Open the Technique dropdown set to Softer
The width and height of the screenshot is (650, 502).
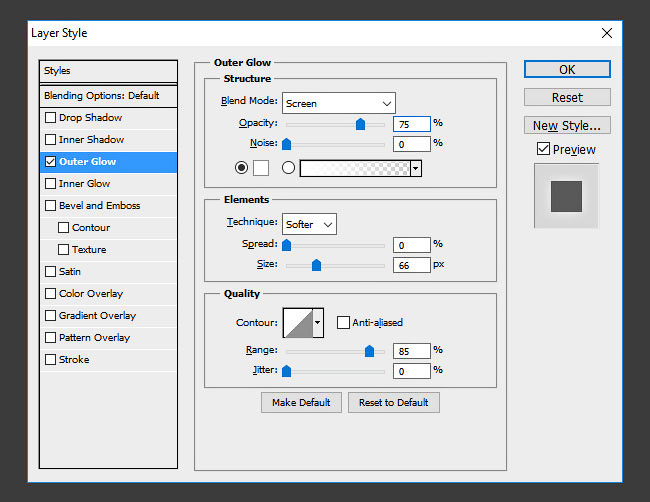click(309, 224)
